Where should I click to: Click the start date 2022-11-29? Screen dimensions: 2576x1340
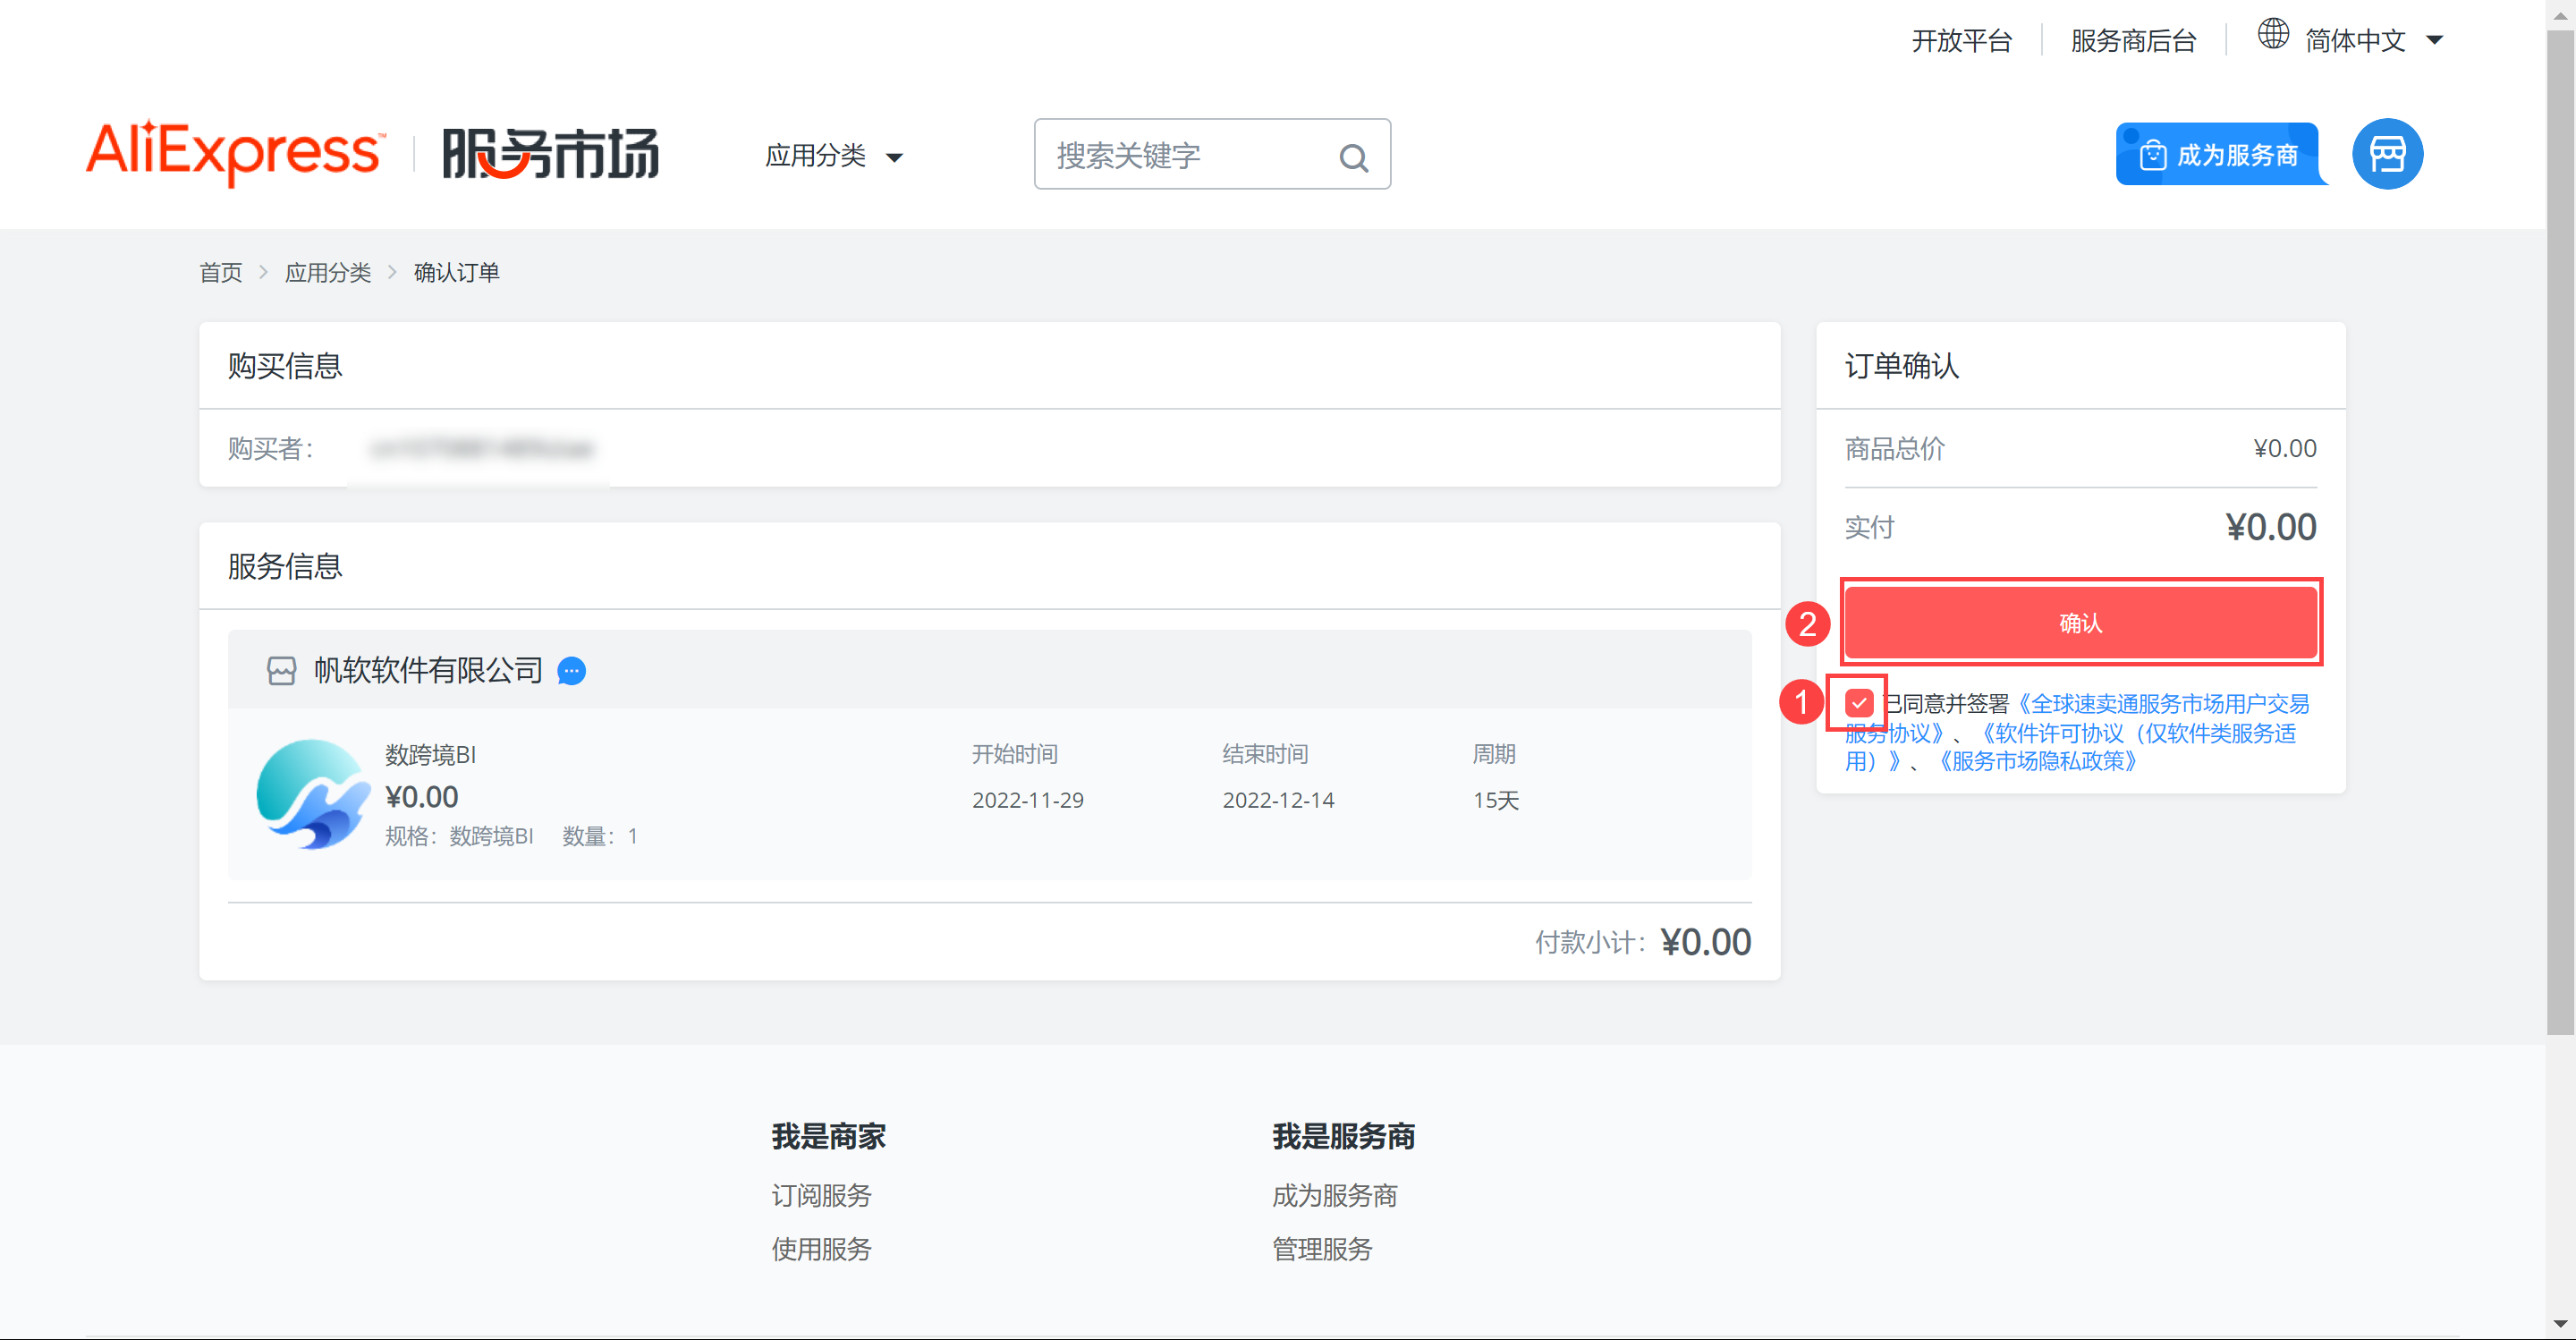pos(1027,801)
